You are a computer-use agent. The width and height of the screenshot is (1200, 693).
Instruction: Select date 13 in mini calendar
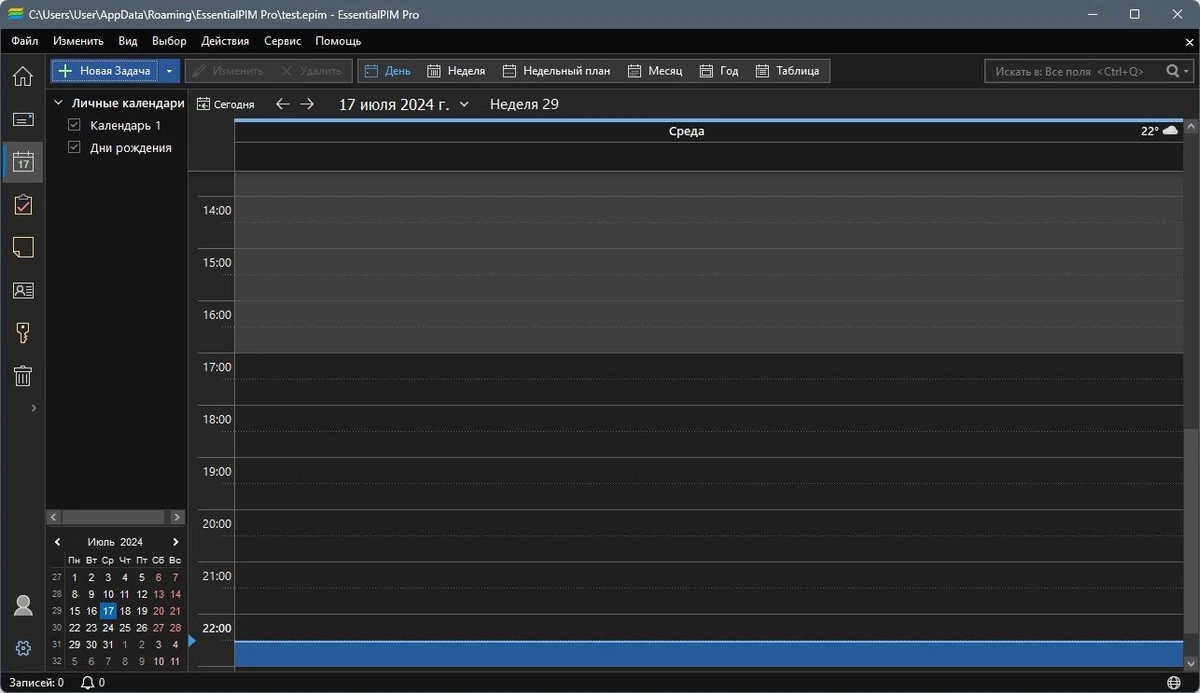(158, 594)
